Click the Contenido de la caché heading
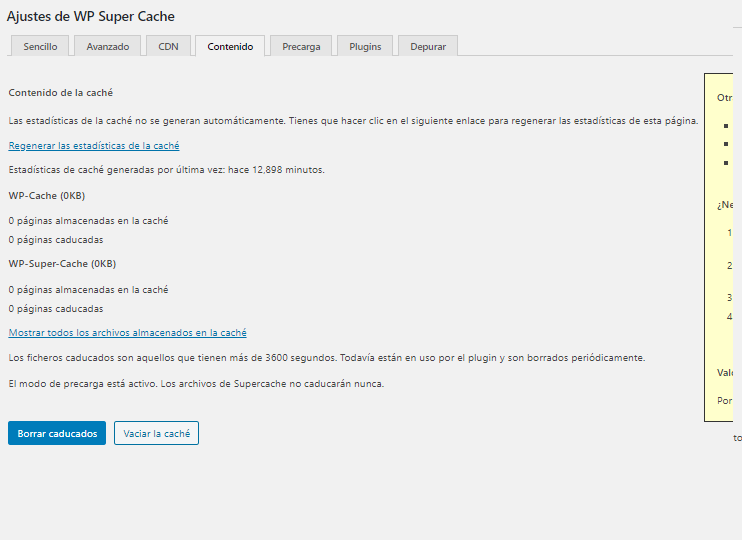742x540 pixels. (61, 93)
